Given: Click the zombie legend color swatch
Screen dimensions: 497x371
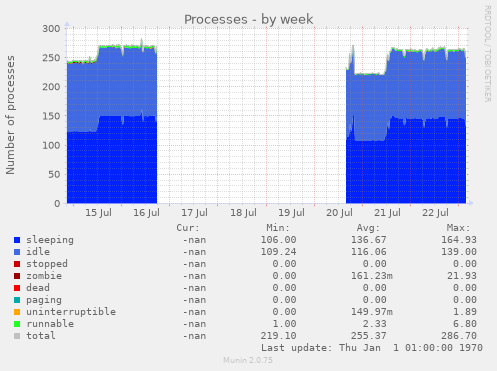Looking at the screenshot, I should tap(17, 276).
